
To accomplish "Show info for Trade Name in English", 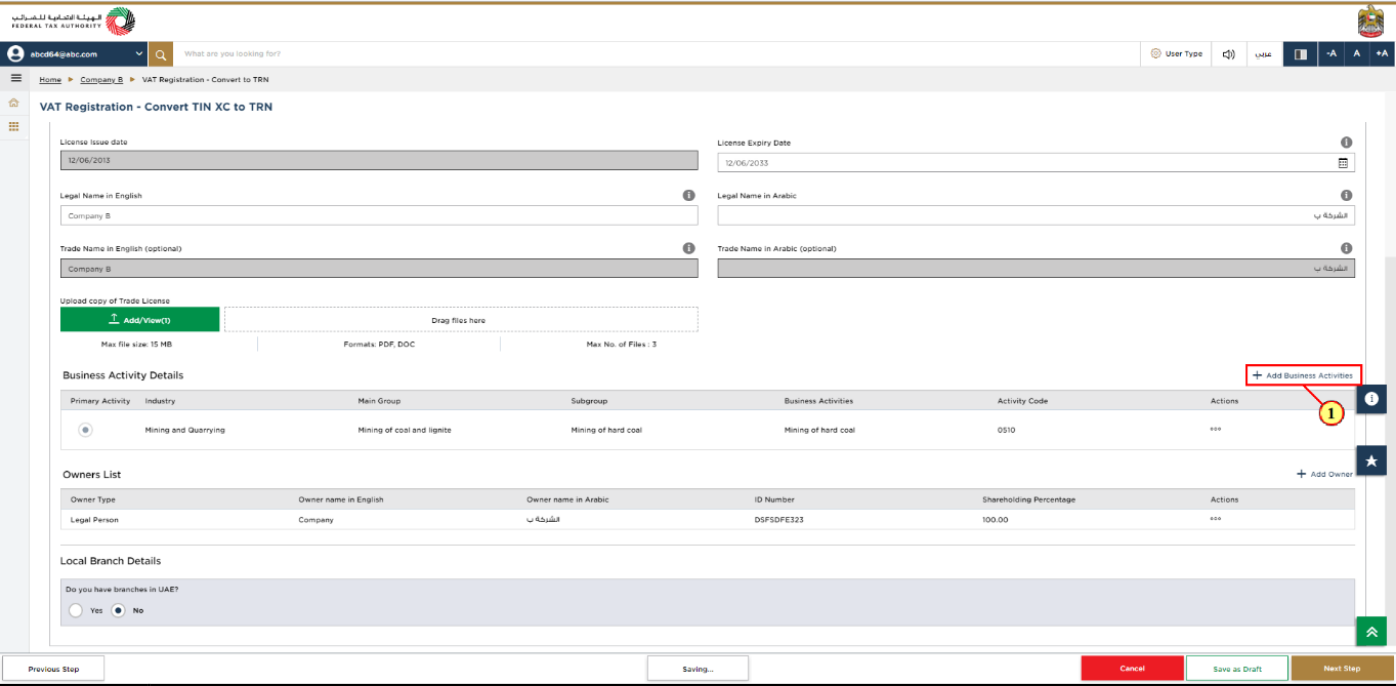I will coord(689,248).
